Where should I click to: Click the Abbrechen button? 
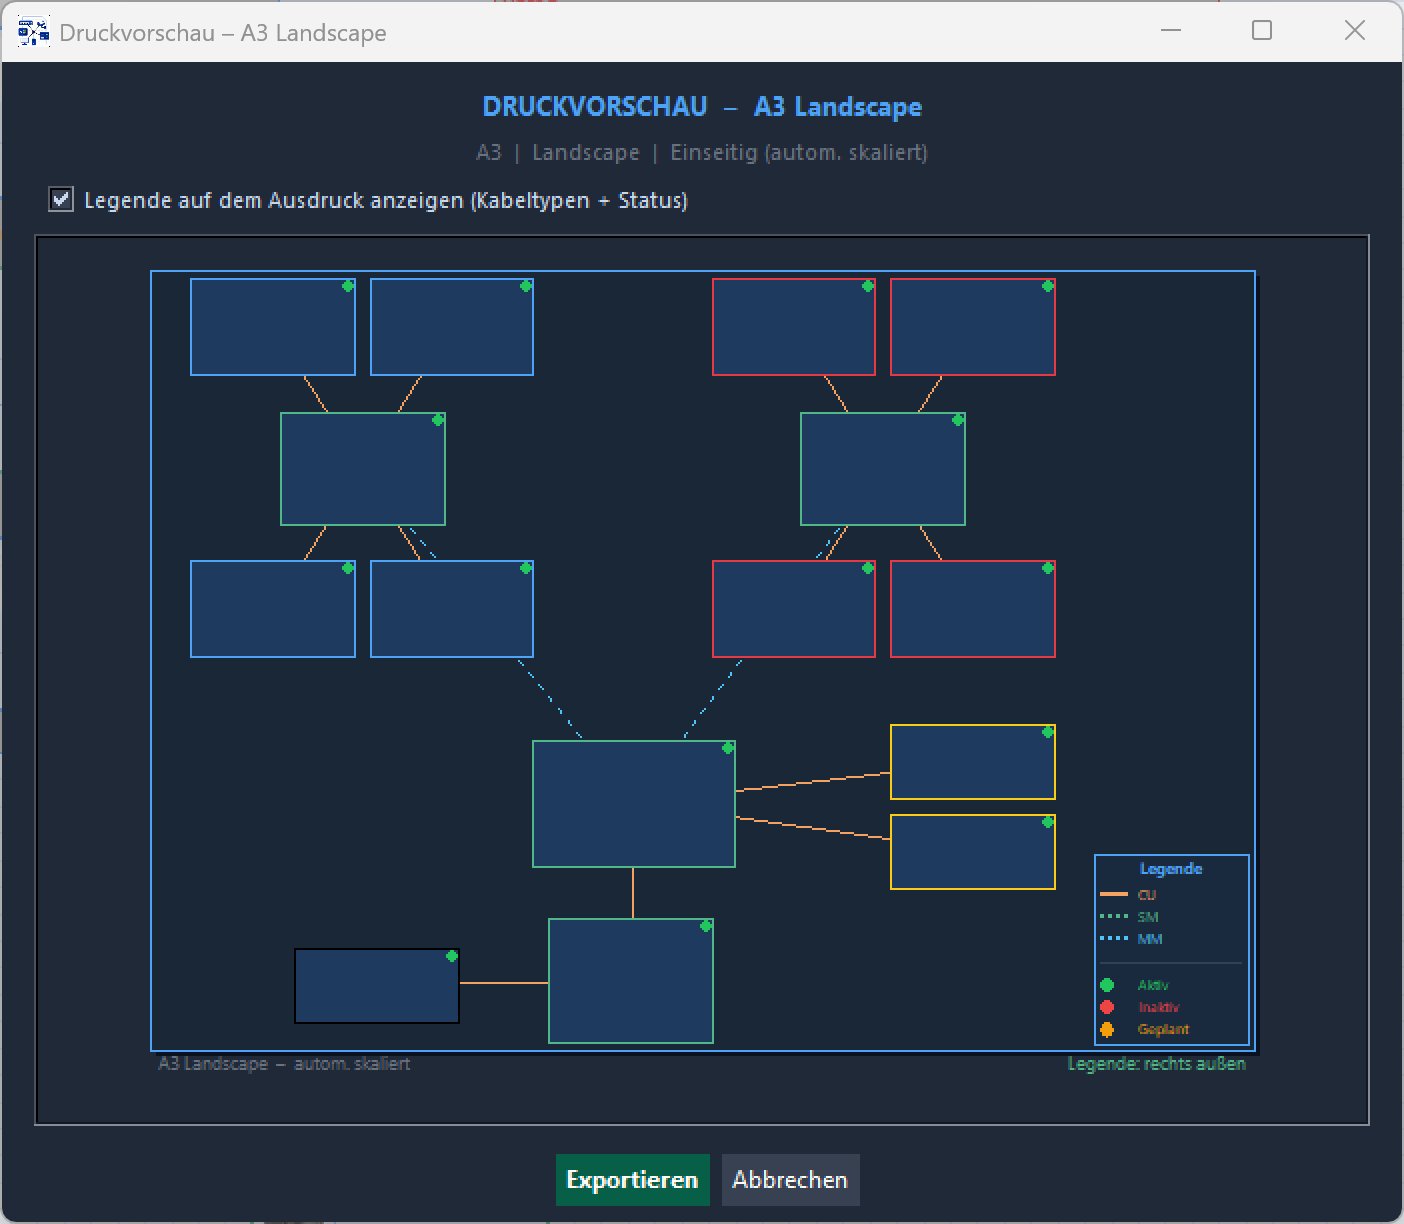[790, 1180]
